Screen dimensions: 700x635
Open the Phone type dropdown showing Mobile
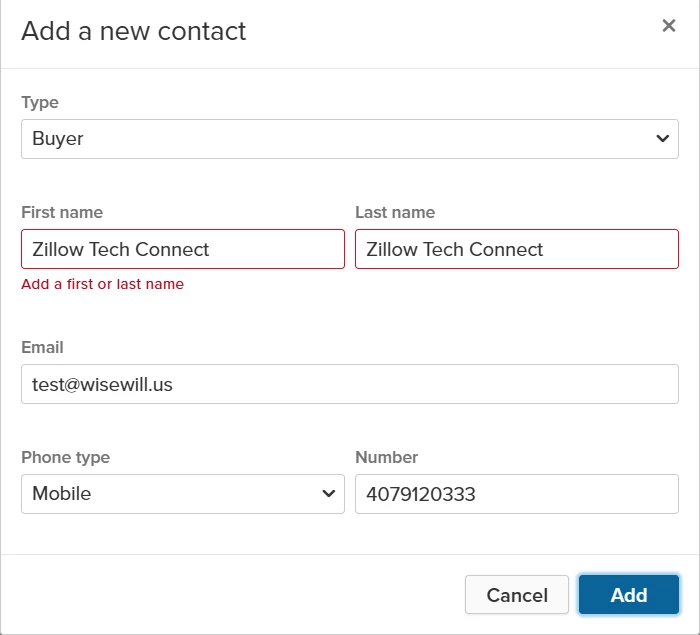point(183,494)
